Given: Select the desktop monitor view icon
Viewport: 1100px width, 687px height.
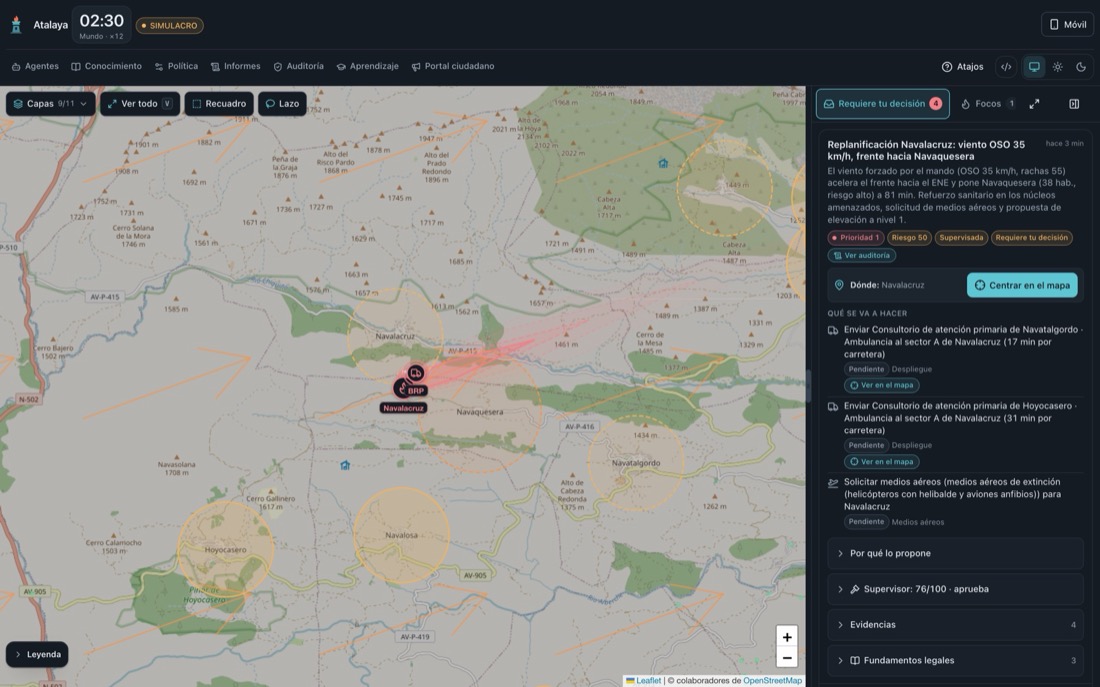Looking at the screenshot, I should [x=1034, y=67].
